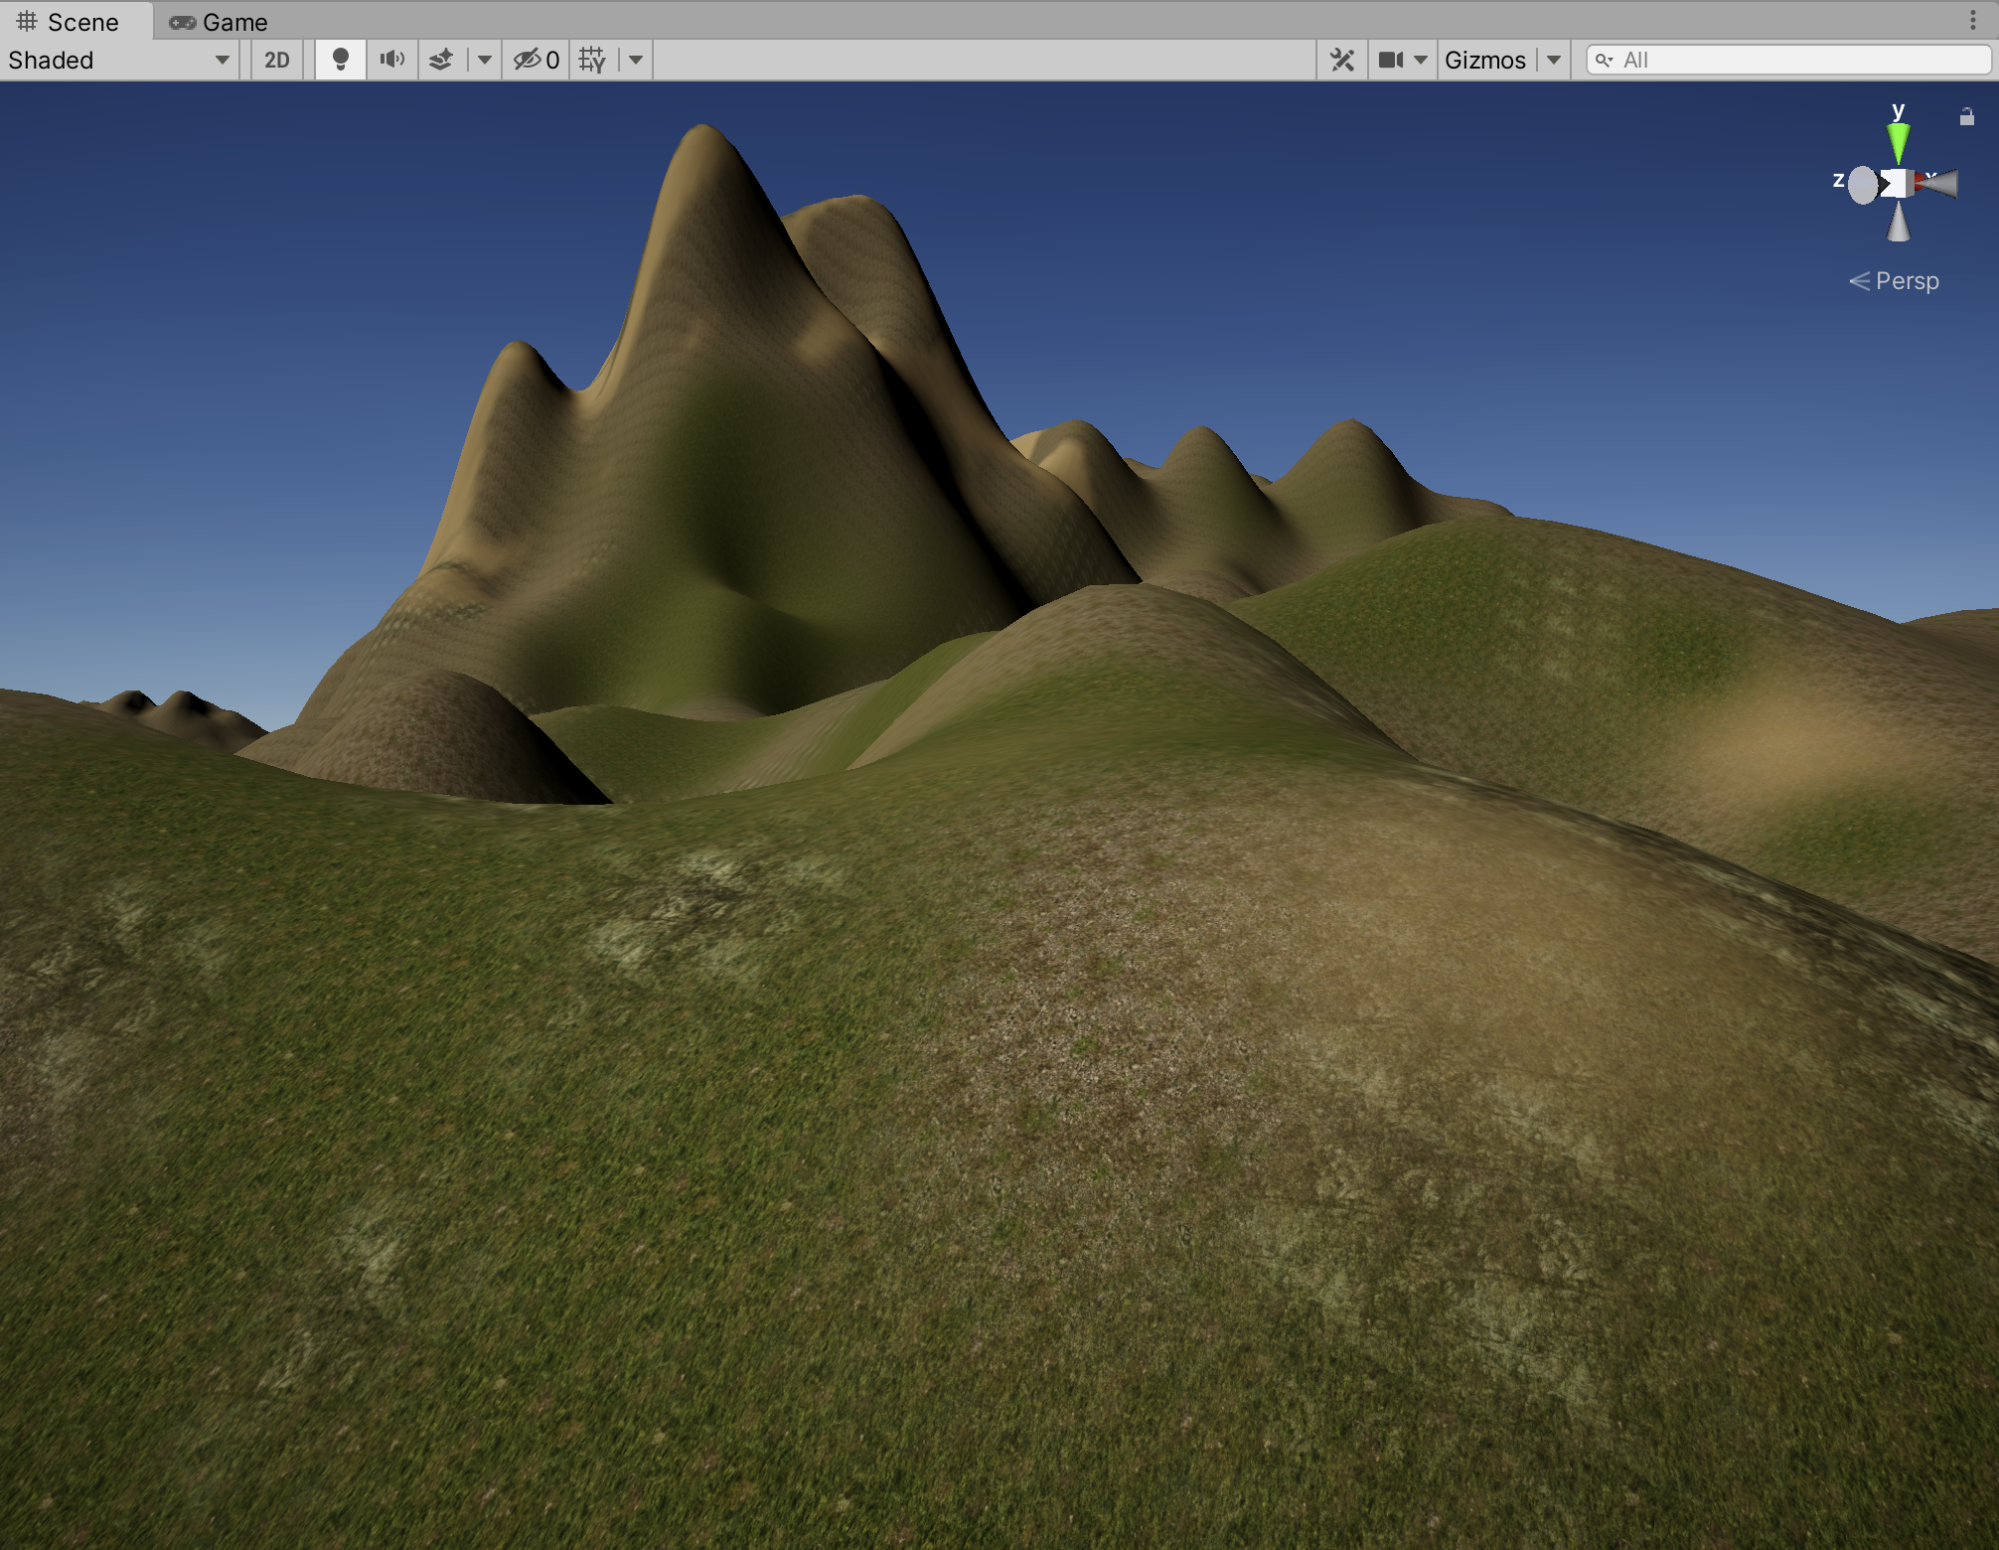Toggle scene audio speaker icon
1999x1550 pixels.
392,60
